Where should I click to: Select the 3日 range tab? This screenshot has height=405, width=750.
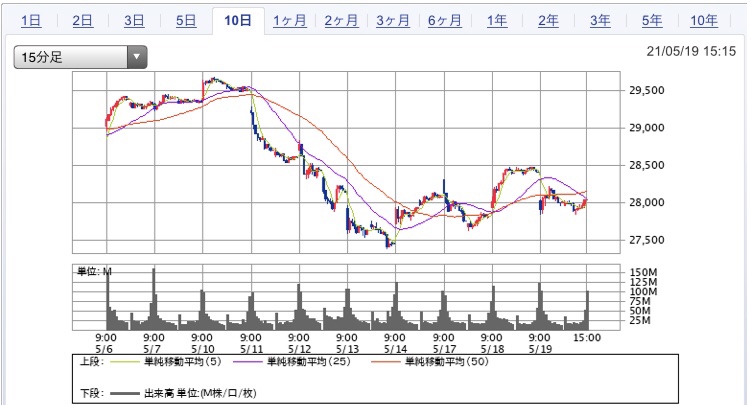click(x=134, y=21)
